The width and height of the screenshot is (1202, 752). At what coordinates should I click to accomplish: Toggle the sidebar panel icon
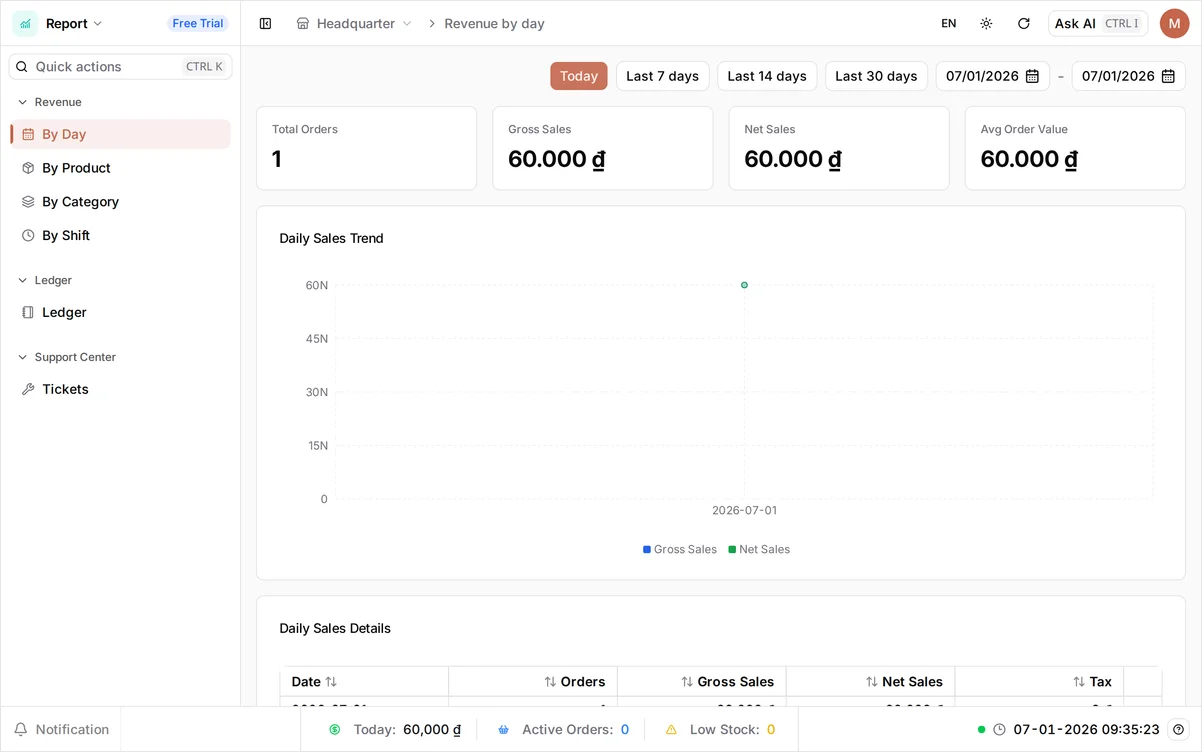tap(265, 23)
